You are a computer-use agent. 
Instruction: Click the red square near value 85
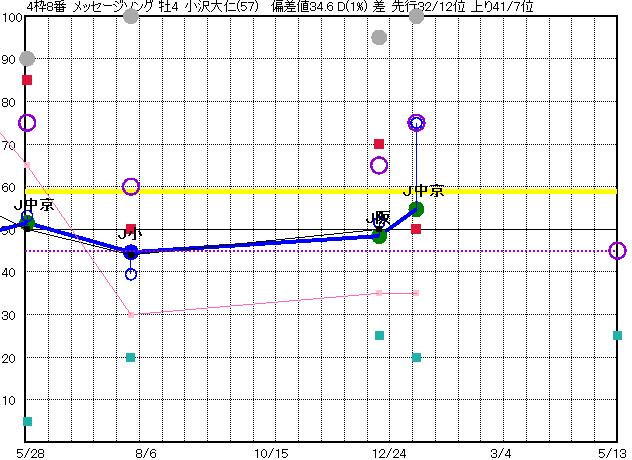tap(27, 80)
